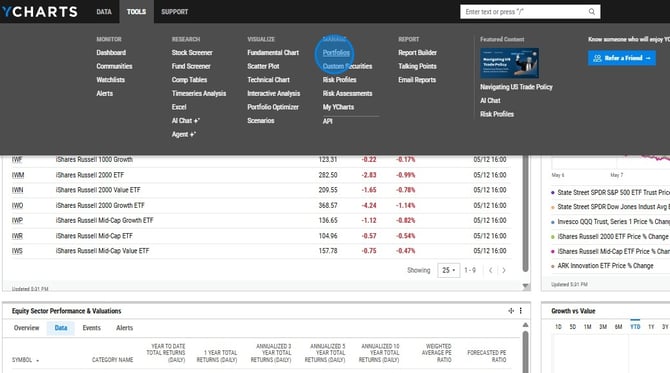Open Risk Profiles under Featured Content
The image size is (670, 373).
coord(497,115)
